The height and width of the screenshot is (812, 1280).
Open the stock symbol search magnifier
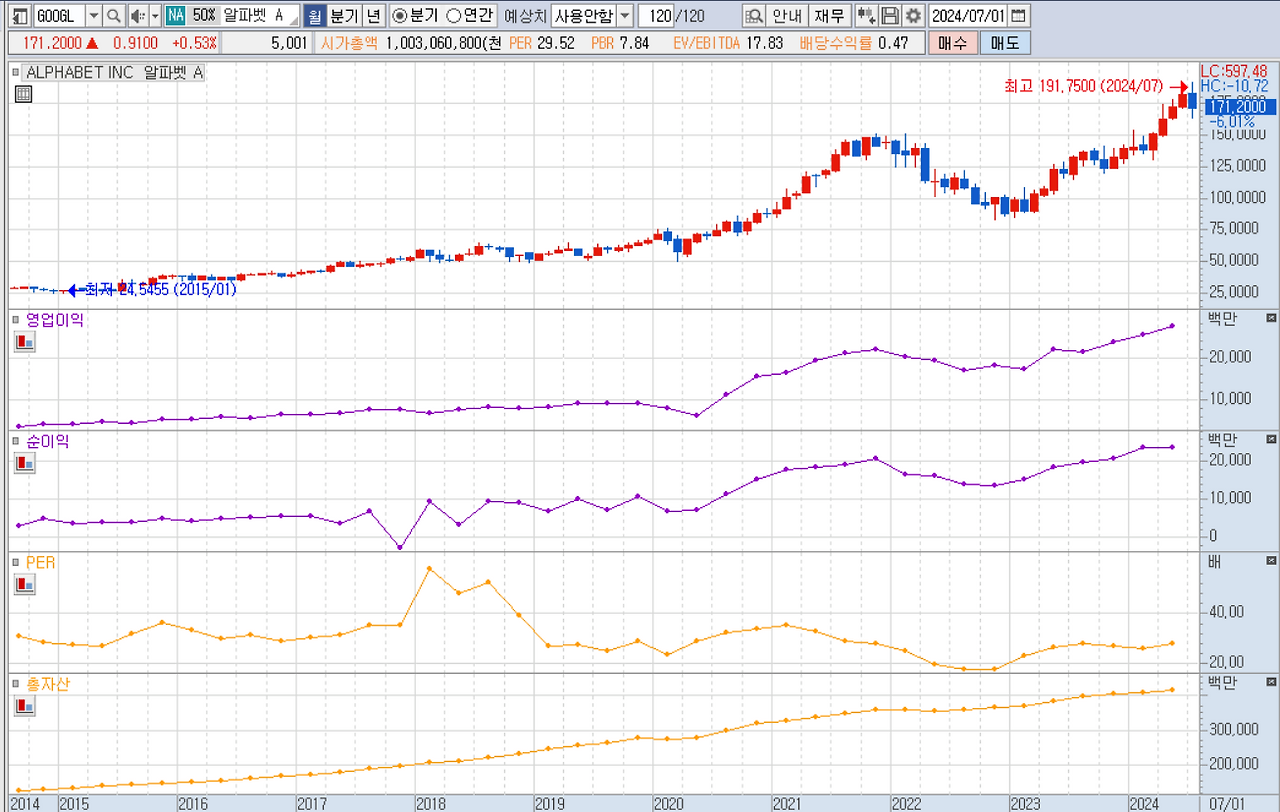tap(114, 16)
